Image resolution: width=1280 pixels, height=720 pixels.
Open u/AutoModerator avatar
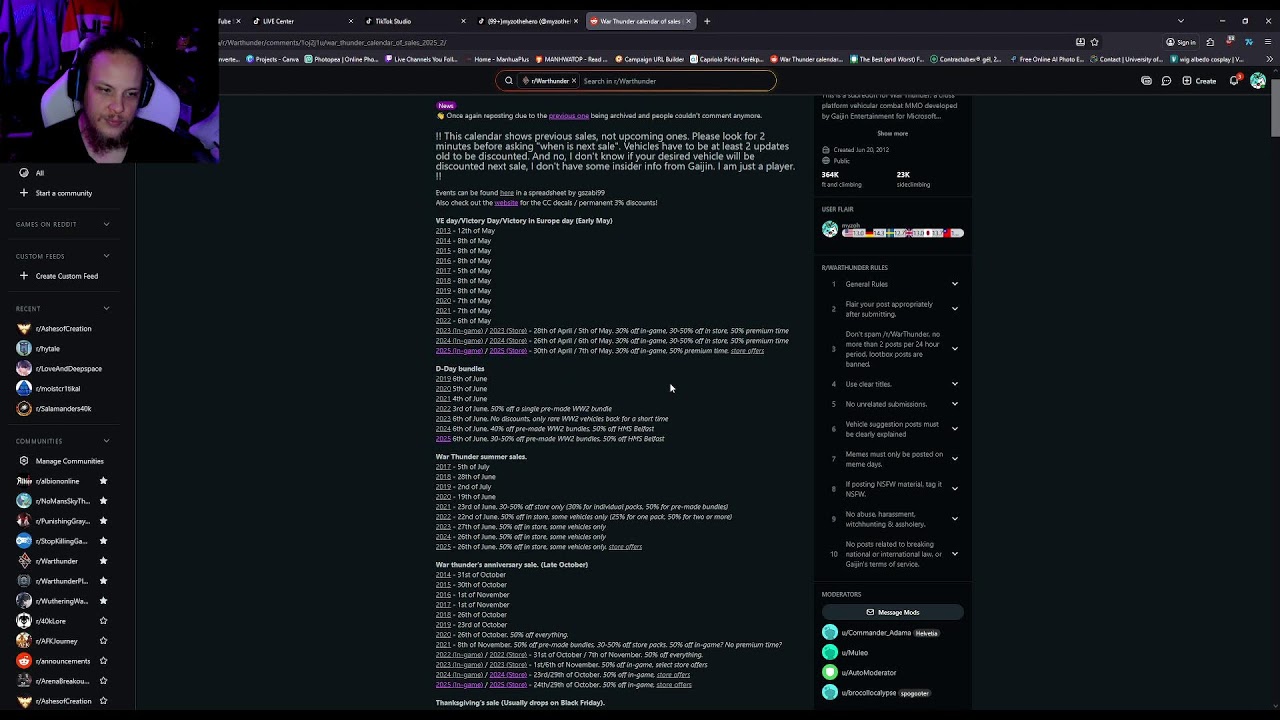tap(830, 673)
